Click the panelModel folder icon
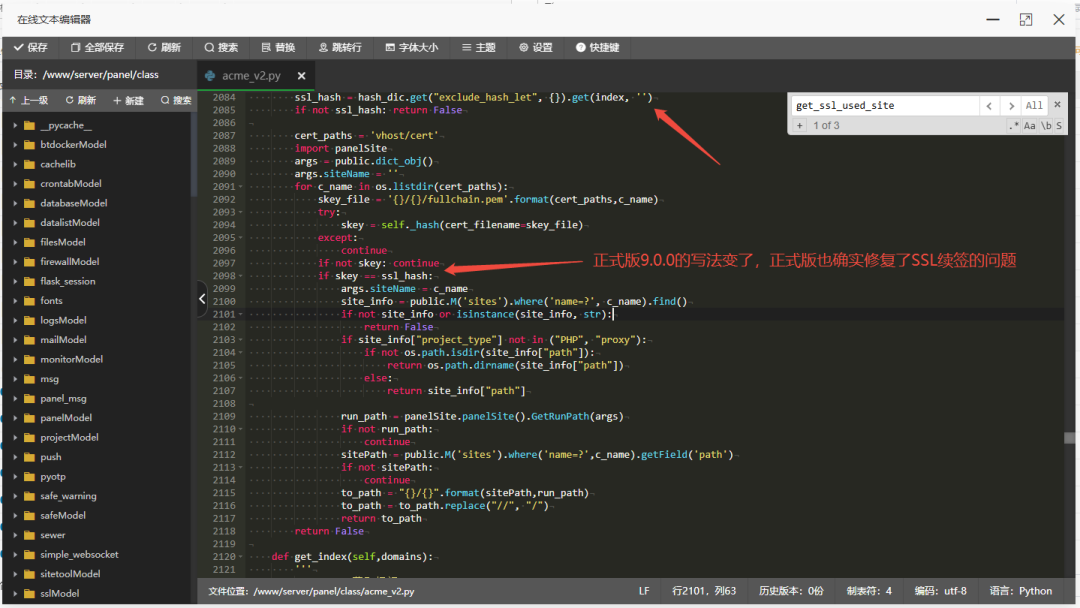The width and height of the screenshot is (1080, 608). (x=29, y=418)
